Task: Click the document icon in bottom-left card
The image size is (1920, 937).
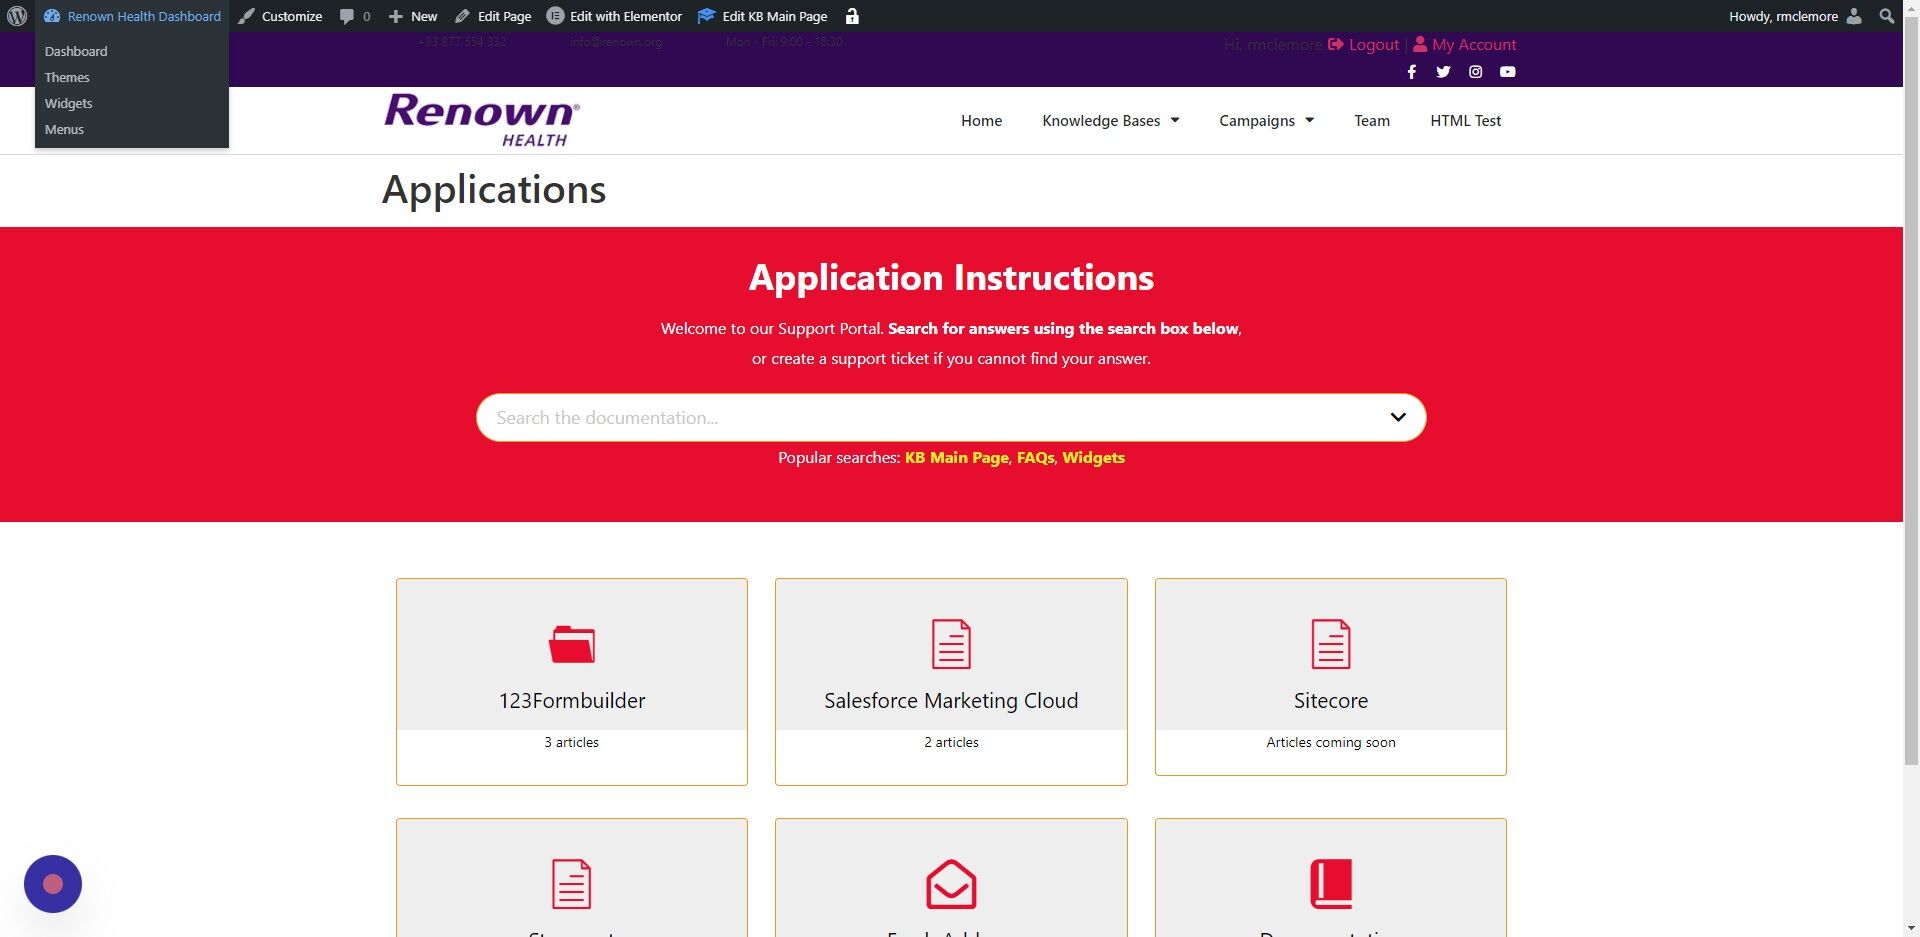Action: pyautogui.click(x=572, y=884)
